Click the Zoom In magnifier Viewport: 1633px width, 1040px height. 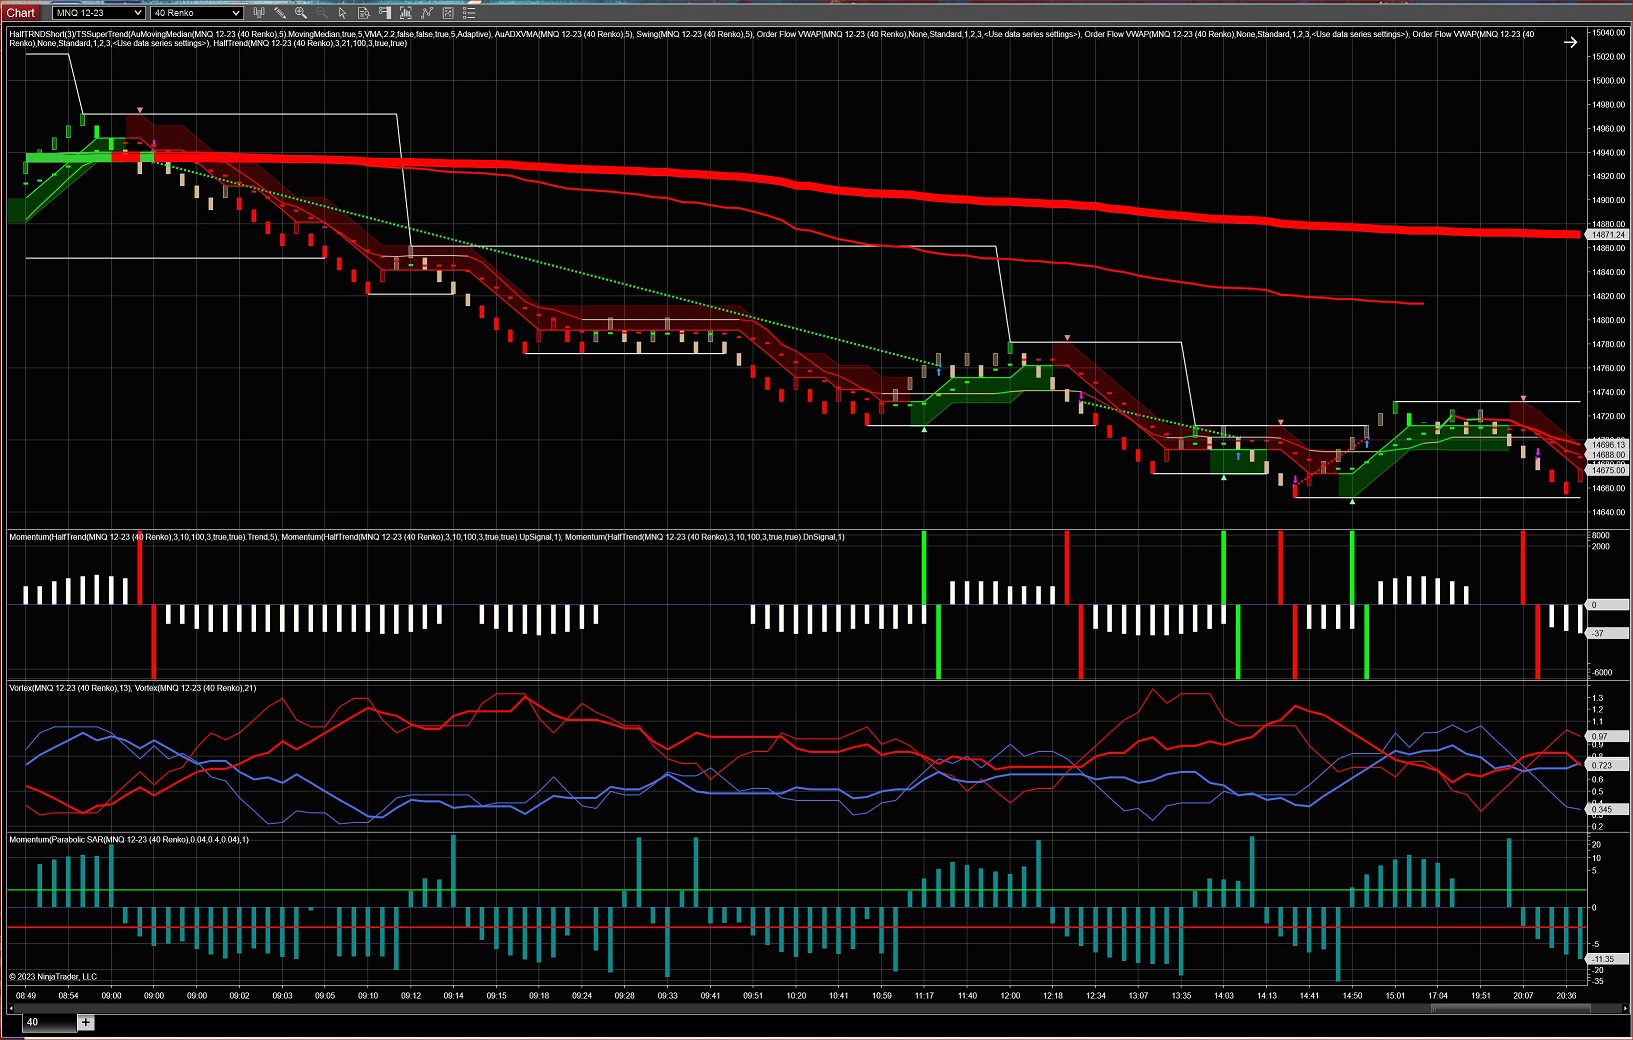(301, 13)
